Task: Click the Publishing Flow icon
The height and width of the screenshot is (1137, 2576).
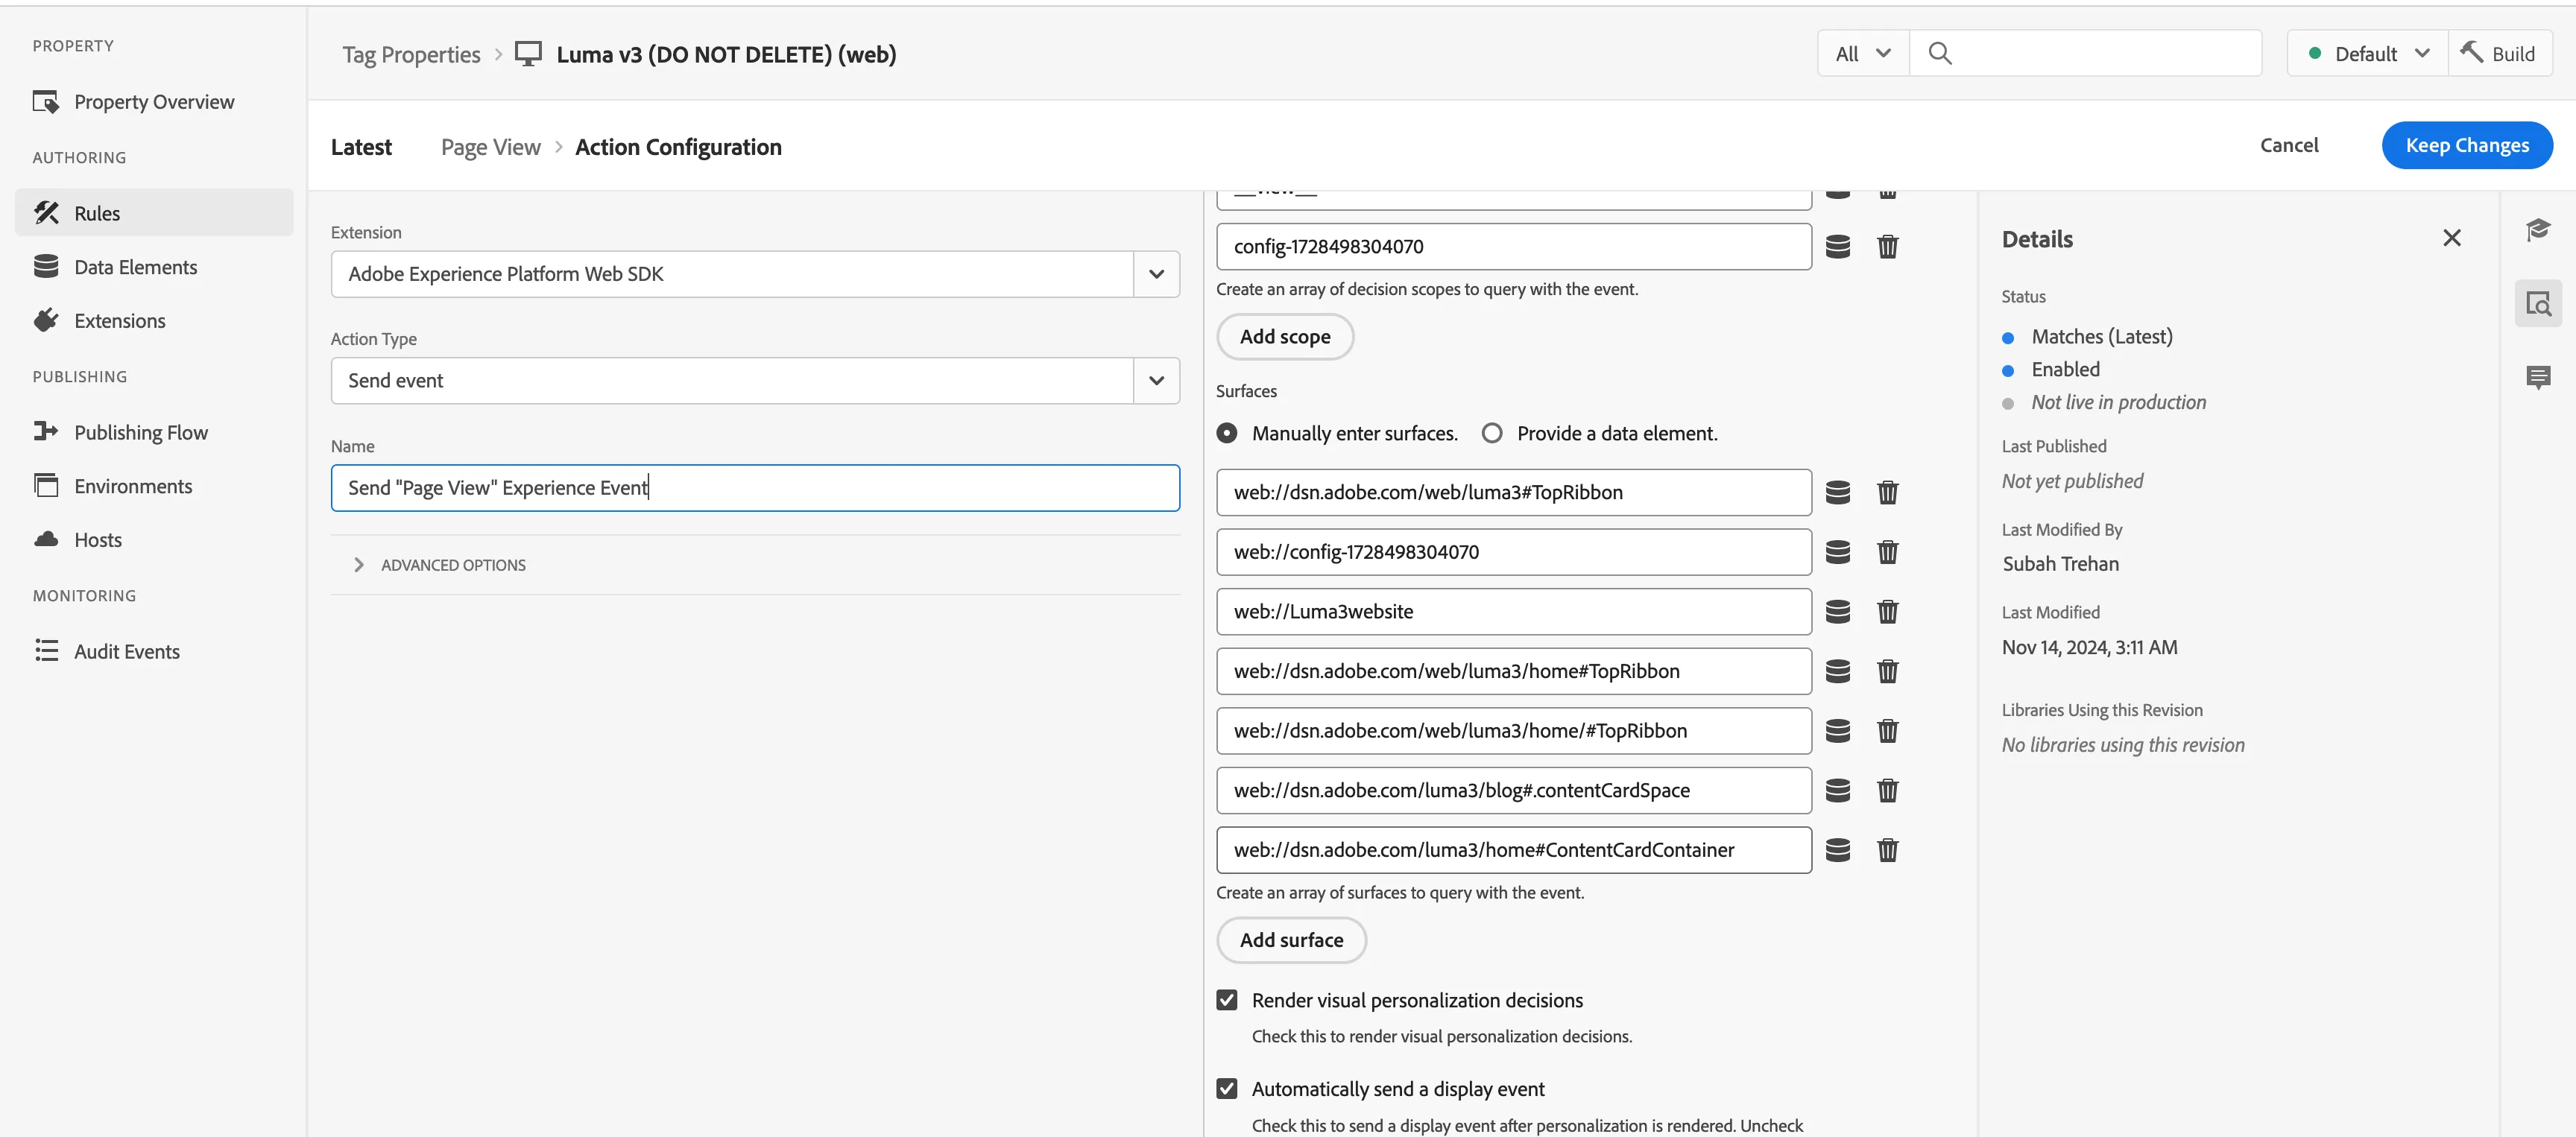Action: [46, 431]
